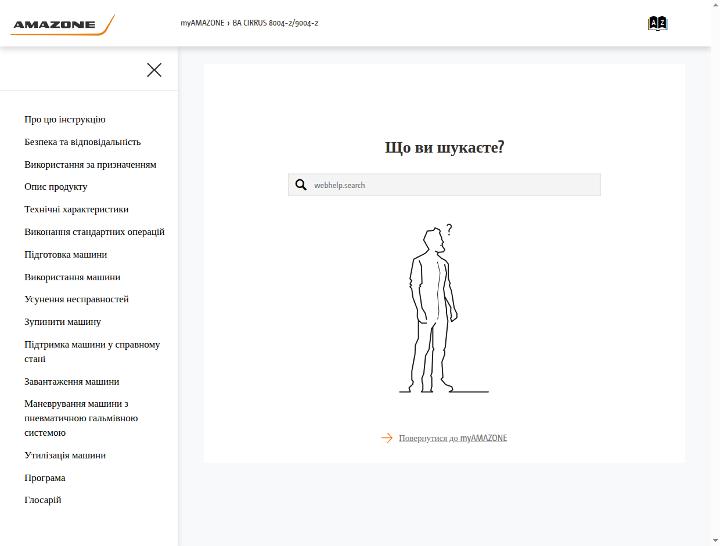Follow the Повернутися до myAMAZONE link
The height and width of the screenshot is (546, 720).
pyautogui.click(x=453, y=438)
